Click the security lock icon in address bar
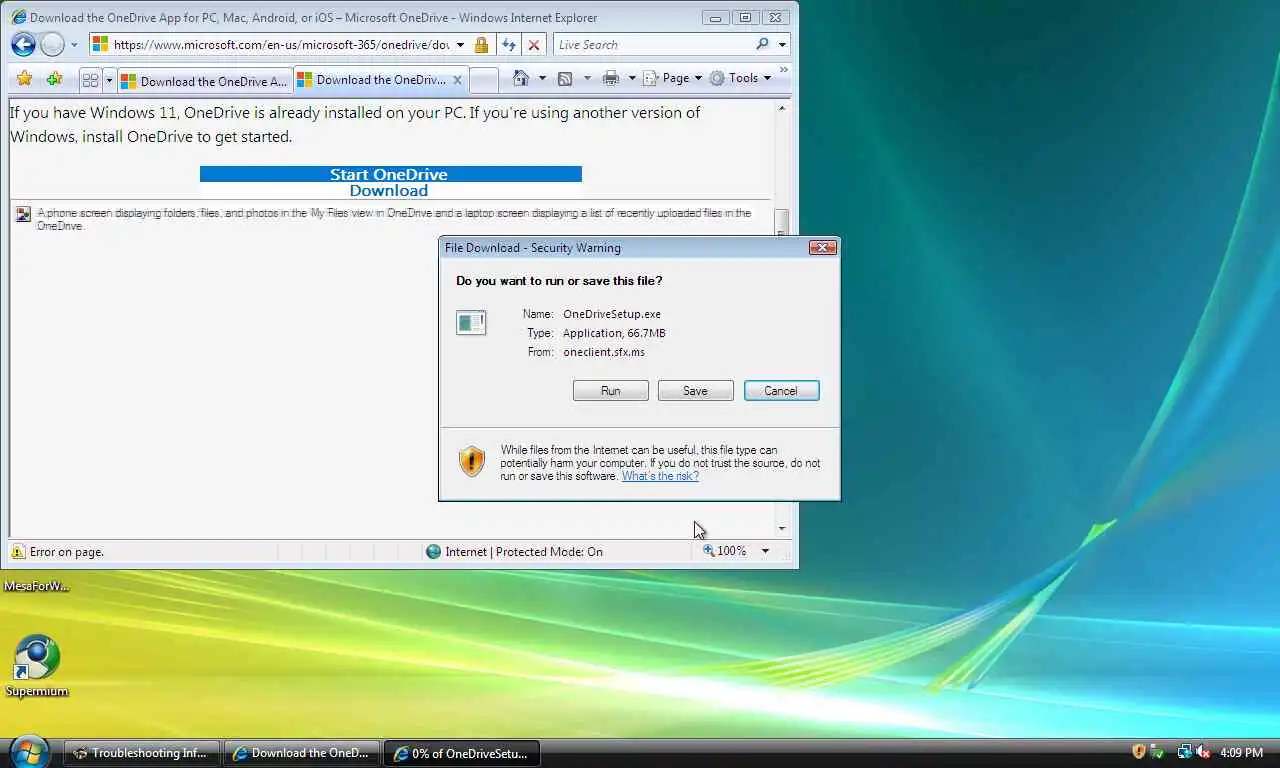Screen dimensions: 1280x768 (x=482, y=45)
